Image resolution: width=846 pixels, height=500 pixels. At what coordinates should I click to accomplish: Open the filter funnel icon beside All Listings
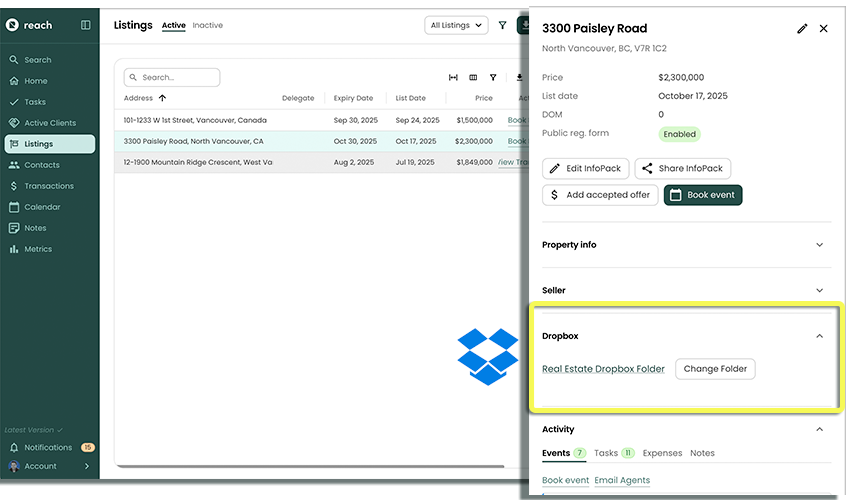(x=502, y=25)
